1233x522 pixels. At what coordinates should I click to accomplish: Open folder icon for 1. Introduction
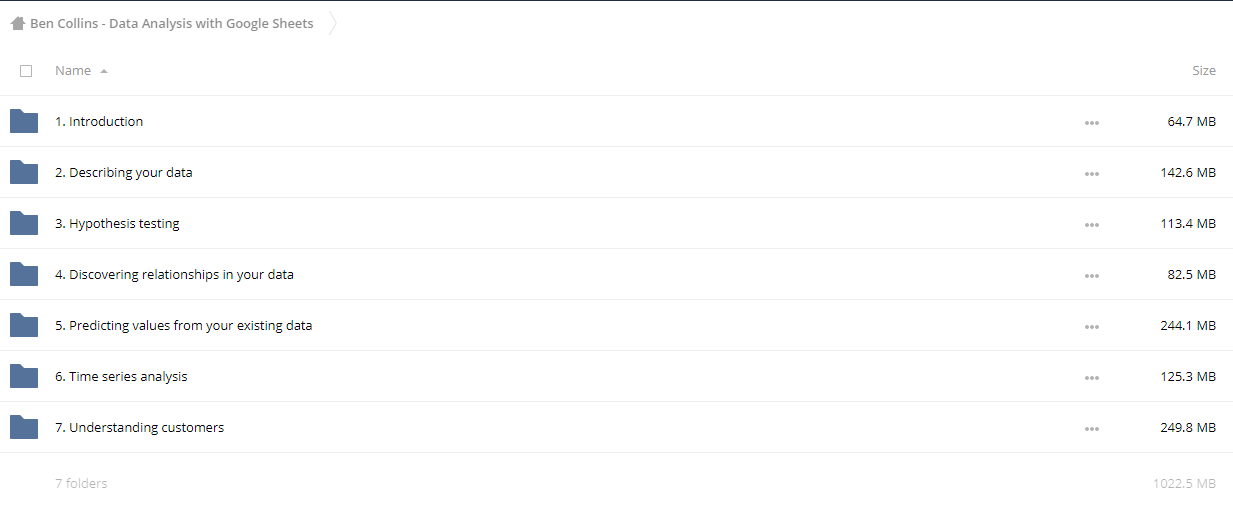pos(24,121)
